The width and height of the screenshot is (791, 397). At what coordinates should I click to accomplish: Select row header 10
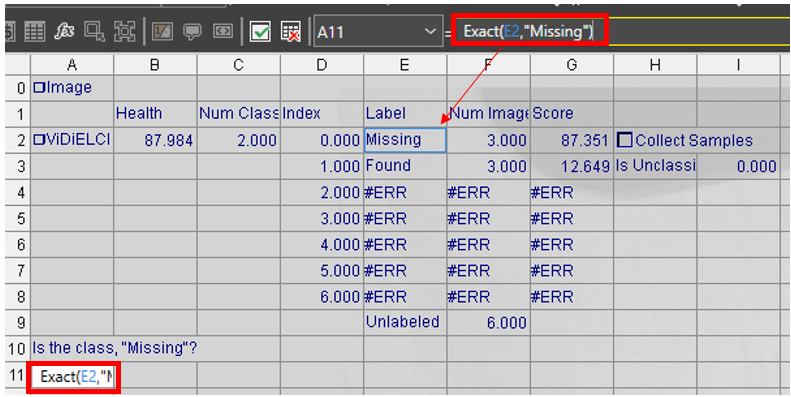18,348
